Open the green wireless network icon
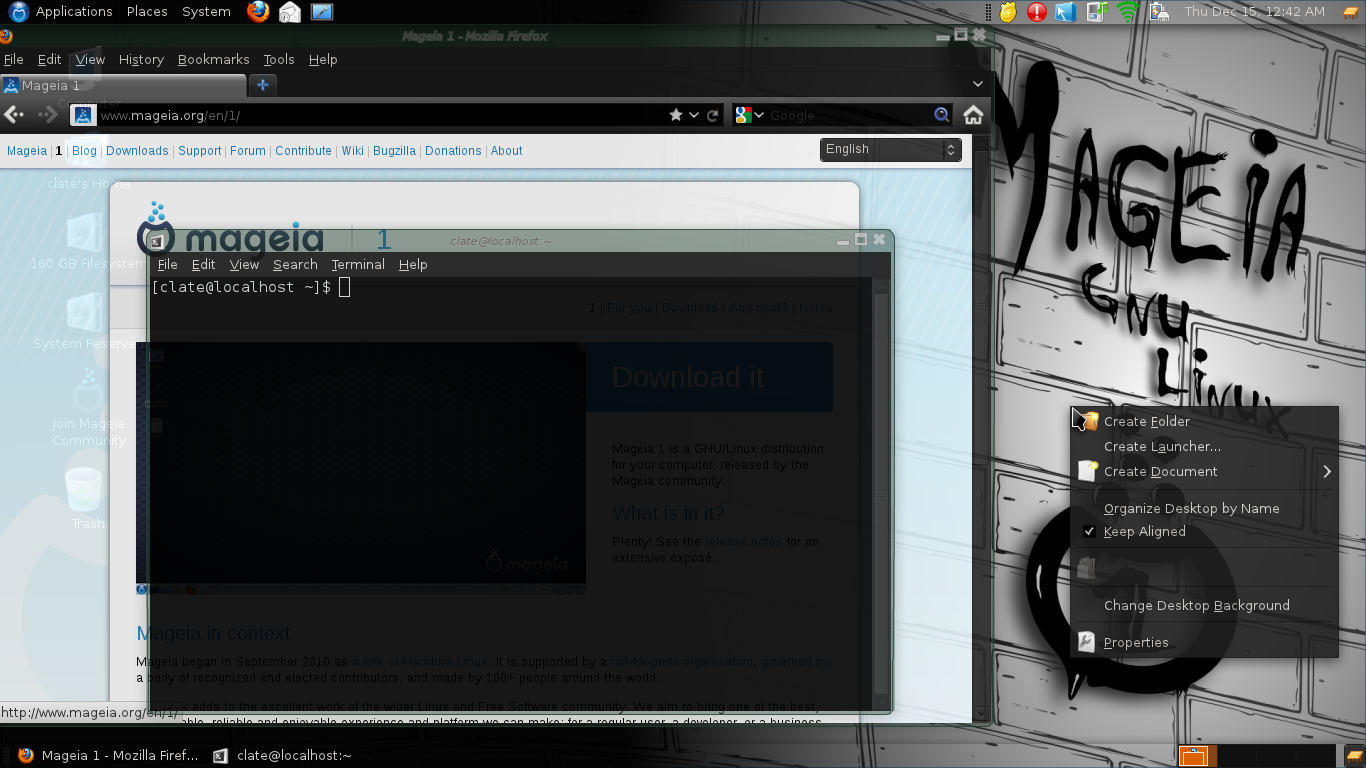1366x768 pixels. [1128, 12]
